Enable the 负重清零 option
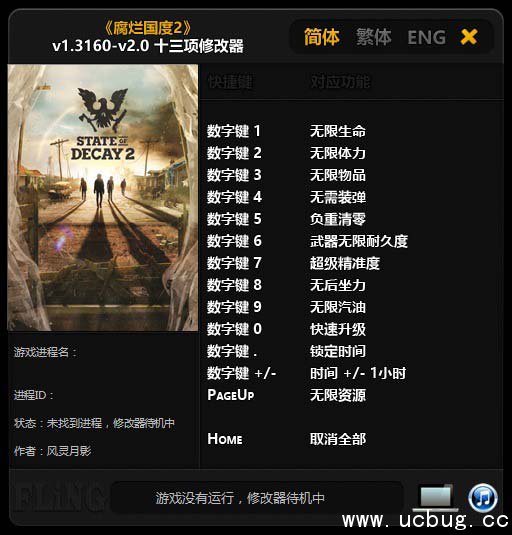Image resolution: width=512 pixels, height=535 pixels. click(338, 219)
